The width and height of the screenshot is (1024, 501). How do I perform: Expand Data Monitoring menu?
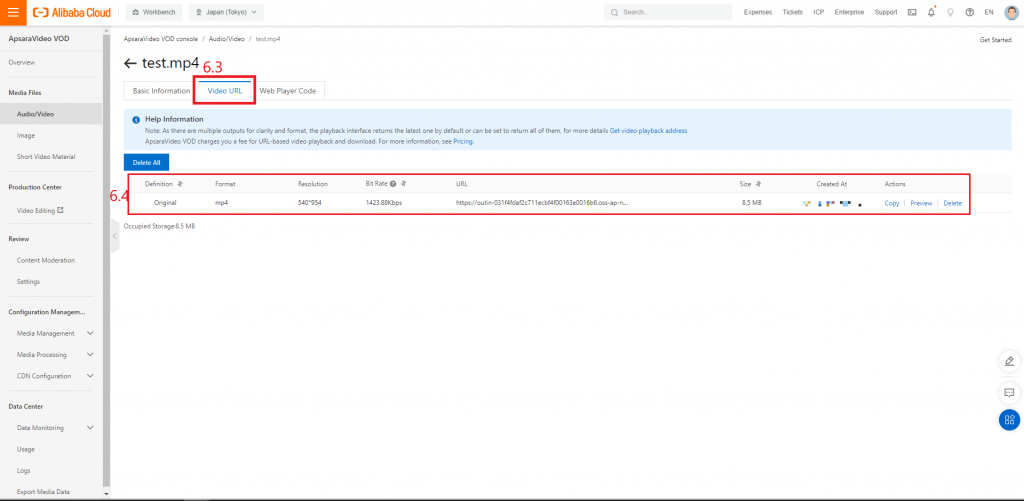tap(90, 428)
